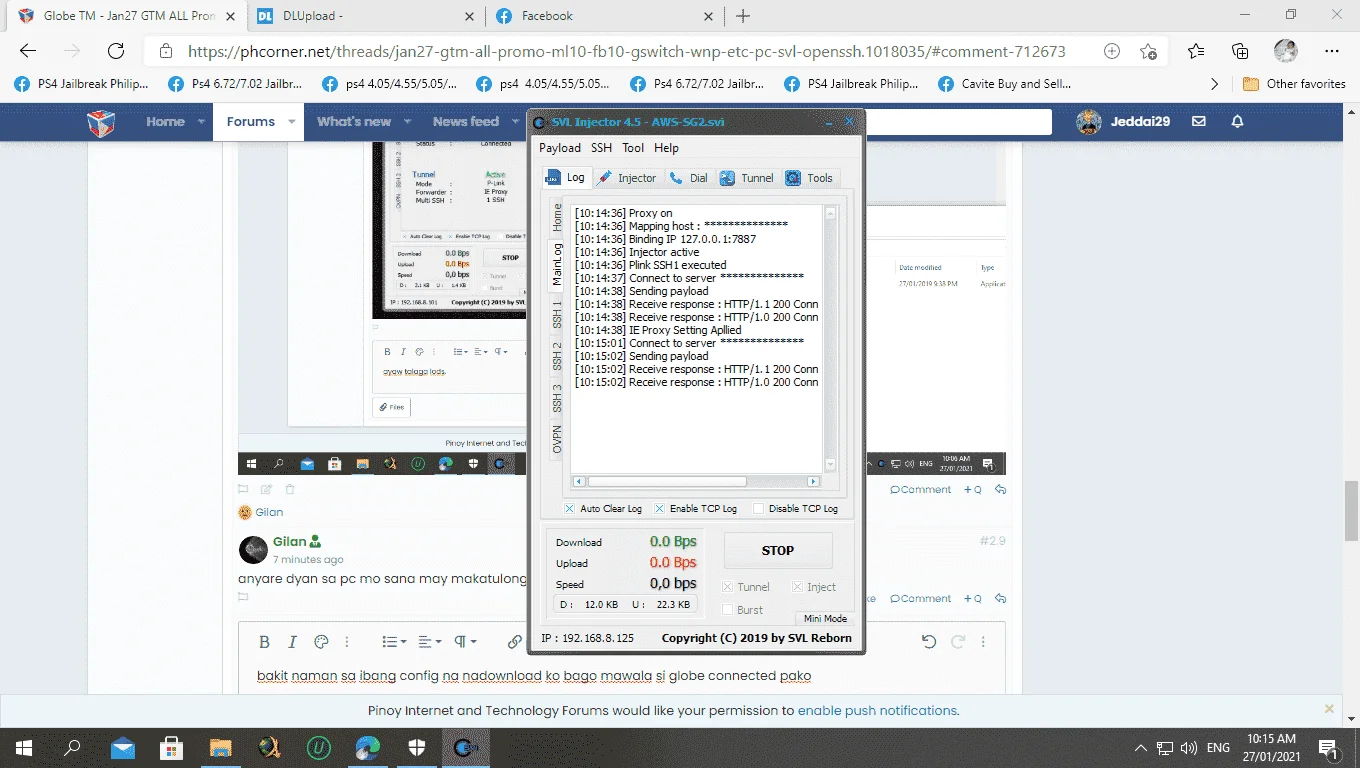Image resolution: width=1360 pixels, height=768 pixels.
Task: Switch to the Tunnel tab
Action: coord(746,178)
